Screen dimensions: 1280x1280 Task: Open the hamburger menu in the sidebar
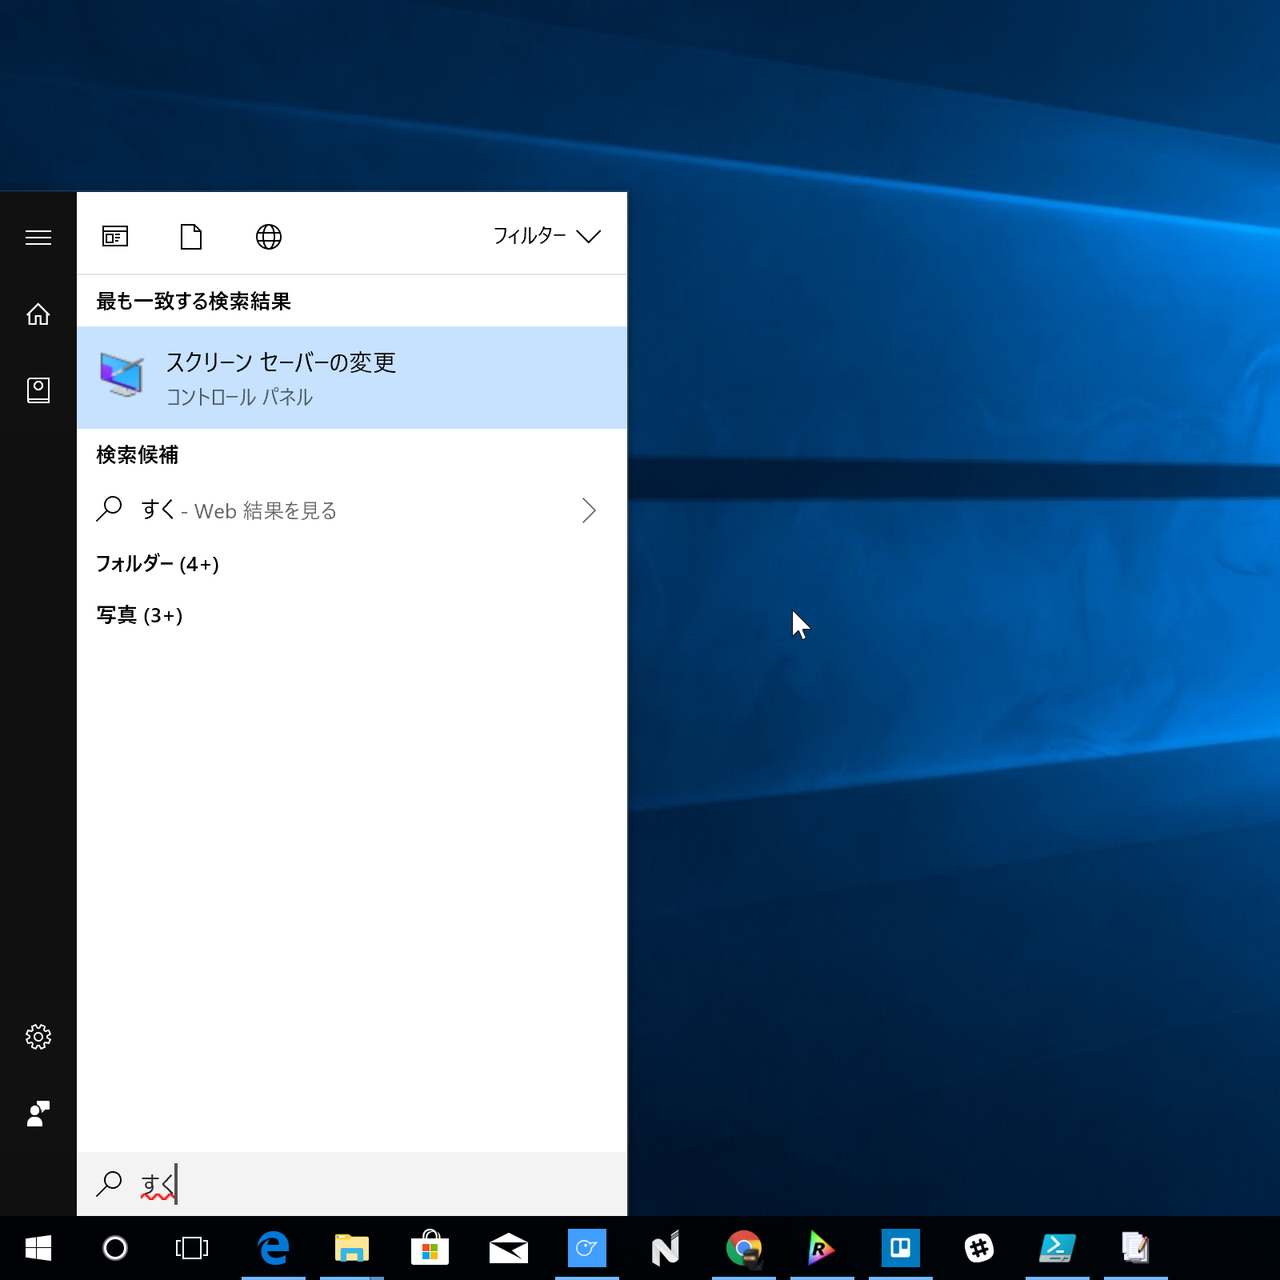point(38,237)
